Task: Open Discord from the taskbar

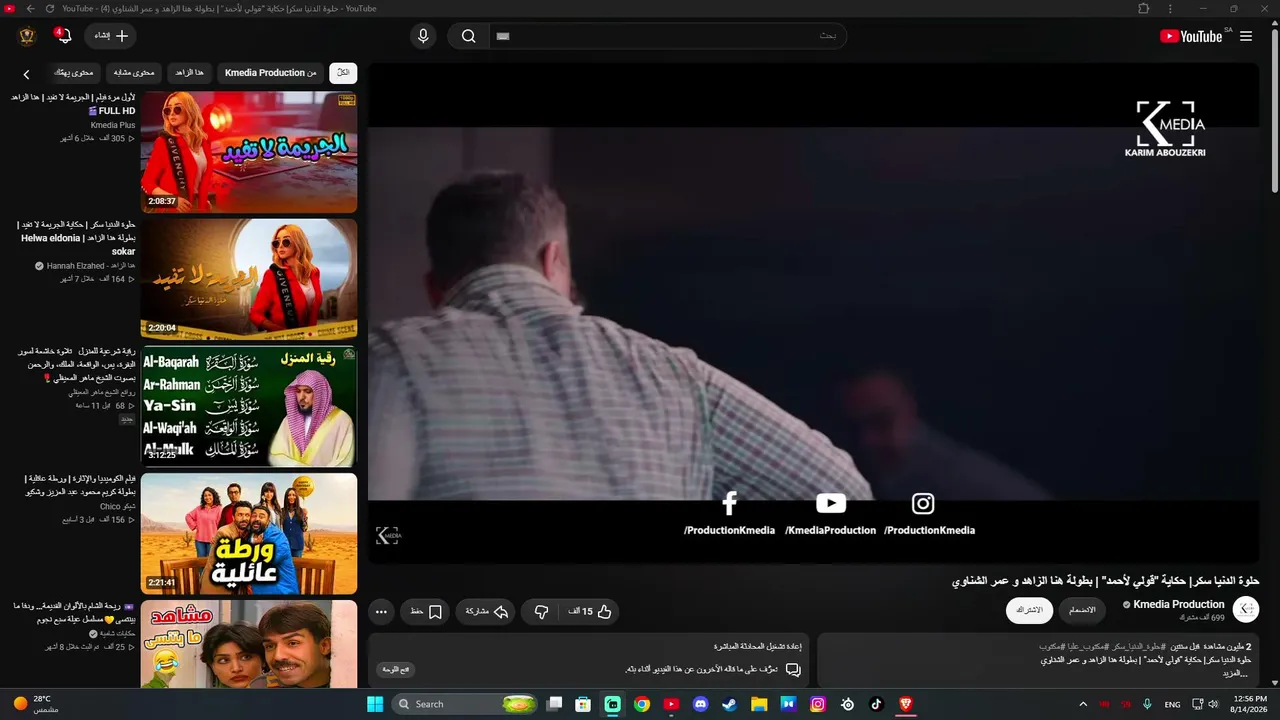Action: 701,704
